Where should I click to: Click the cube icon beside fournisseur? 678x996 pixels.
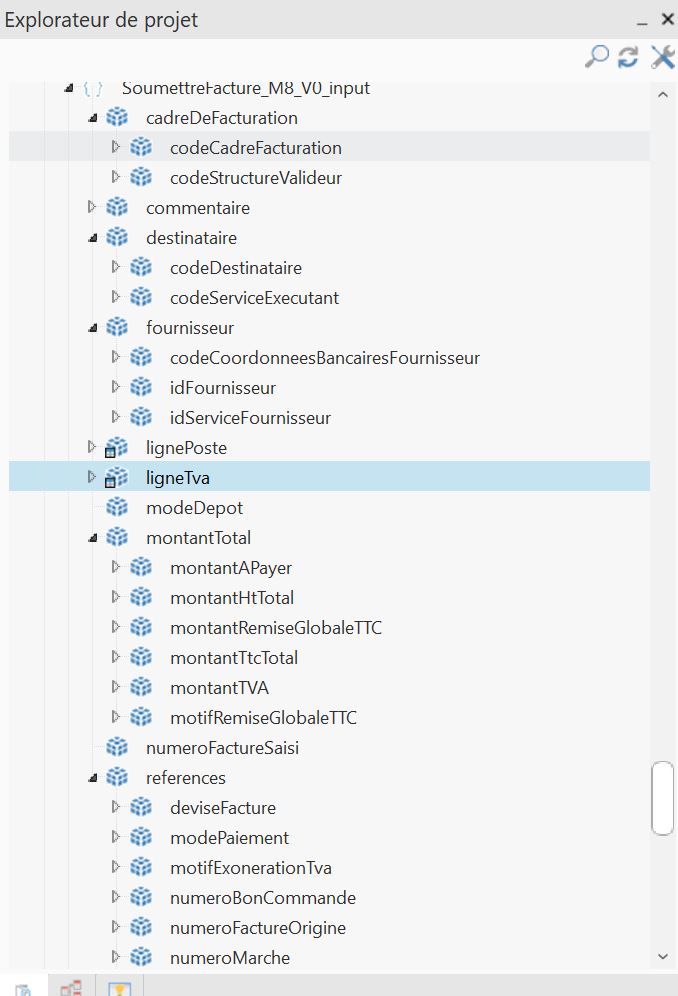pos(117,328)
